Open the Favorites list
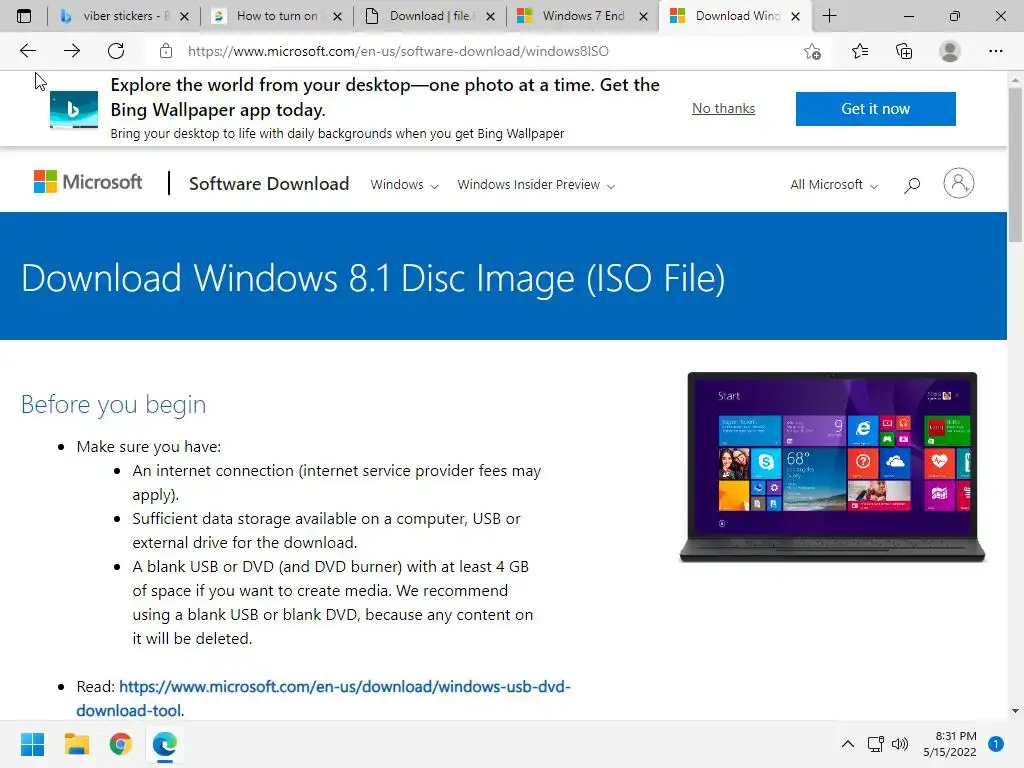The height and width of the screenshot is (768, 1024). 860,51
